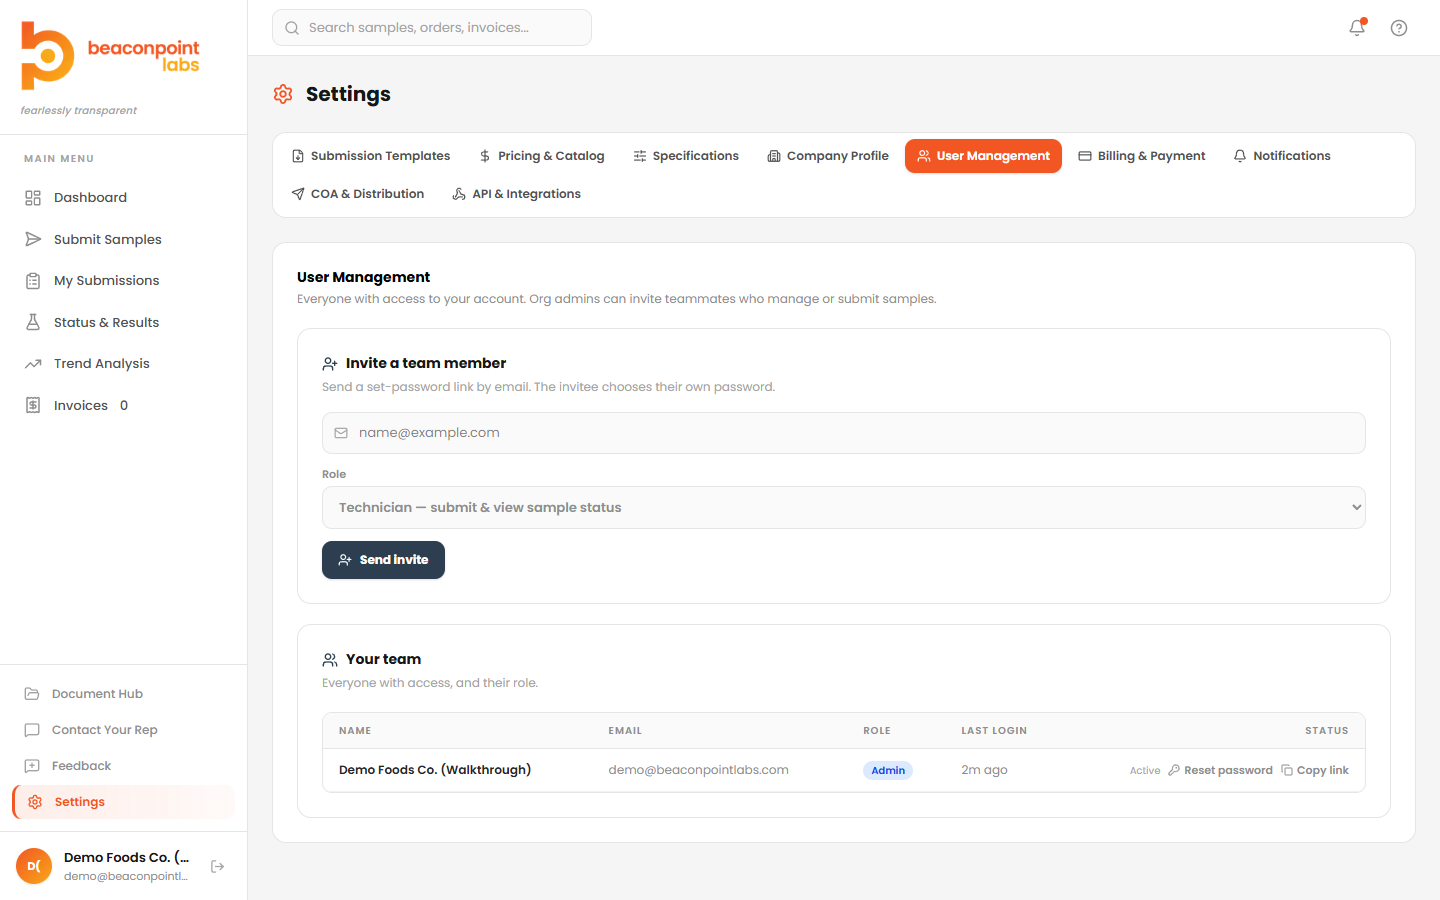The image size is (1440, 900).
Task: Click the LAST LOGIN column header
Action: pos(994,731)
